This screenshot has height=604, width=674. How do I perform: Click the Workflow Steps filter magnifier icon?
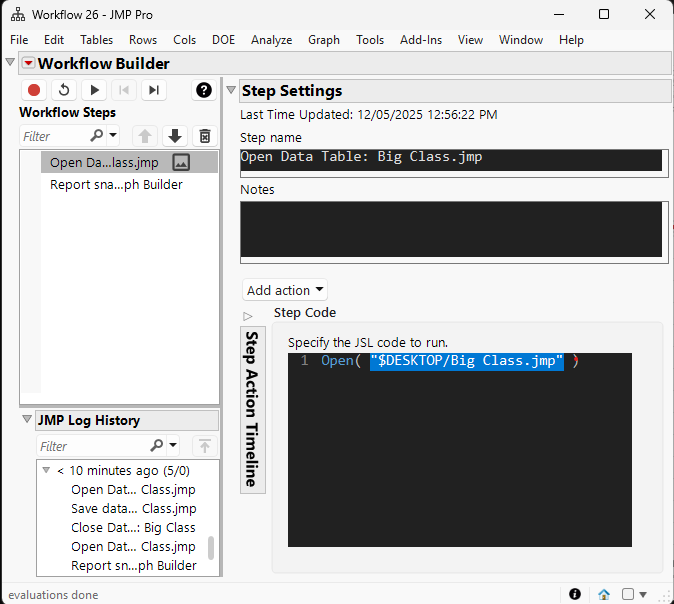(x=97, y=135)
